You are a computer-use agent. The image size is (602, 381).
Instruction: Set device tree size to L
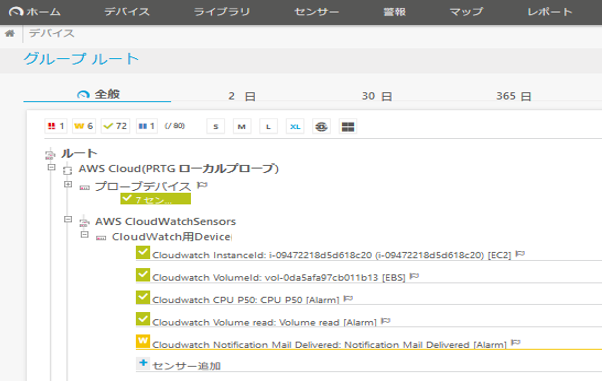click(x=268, y=126)
